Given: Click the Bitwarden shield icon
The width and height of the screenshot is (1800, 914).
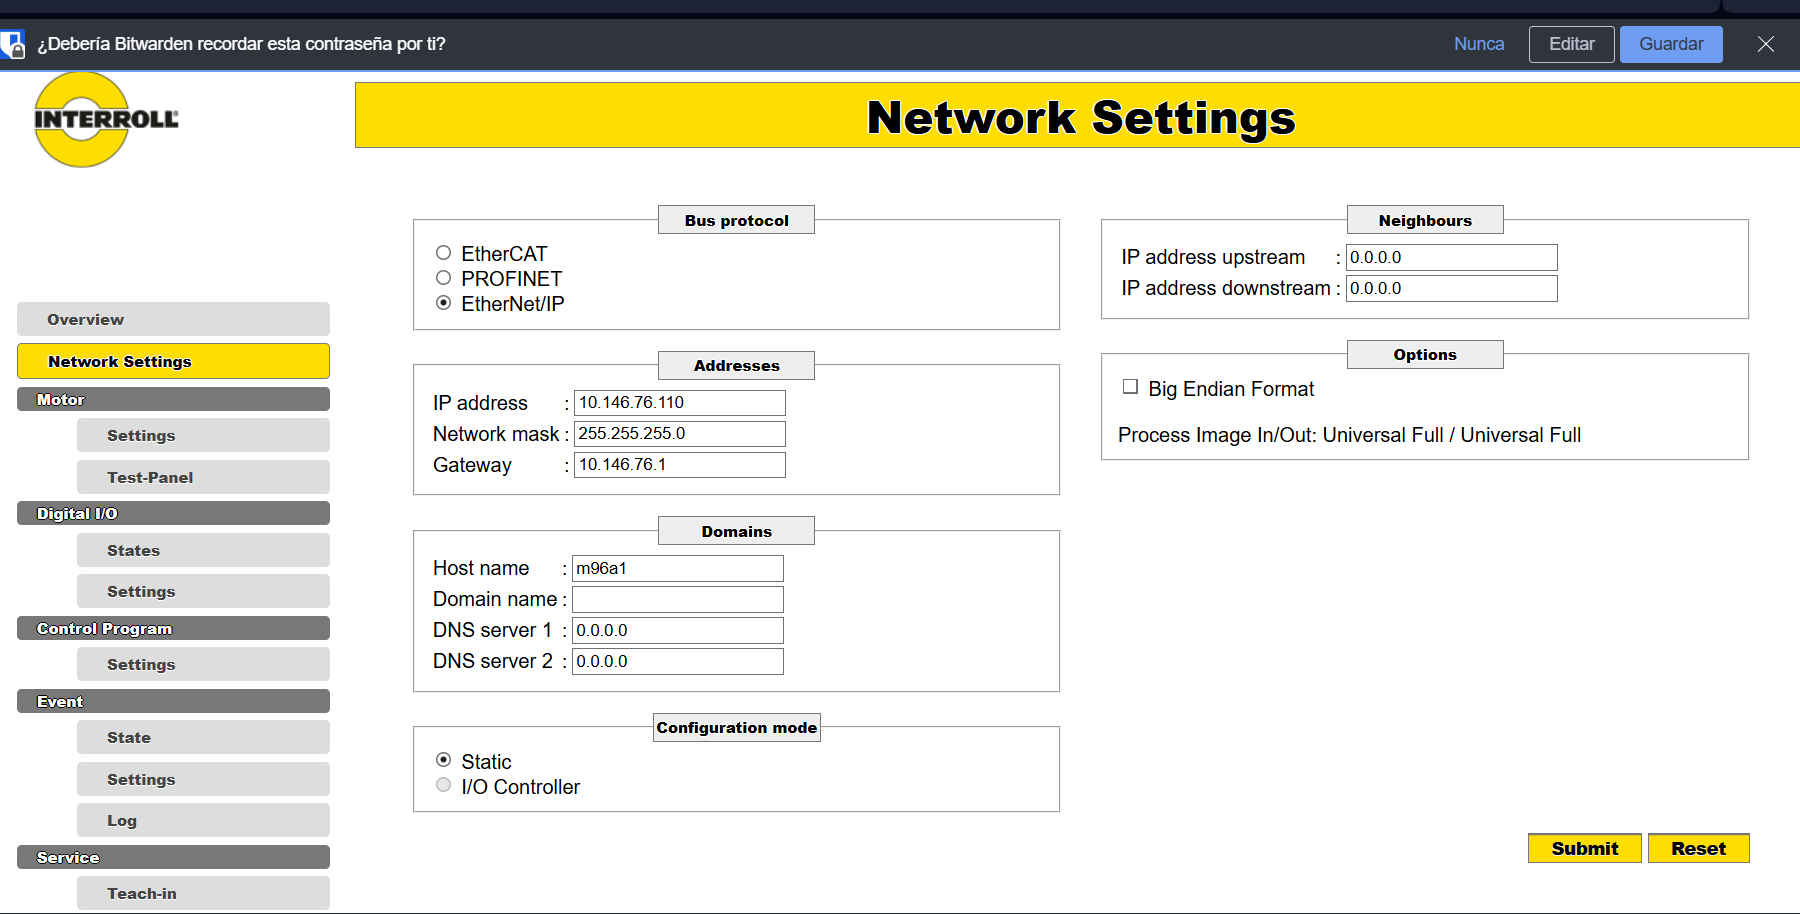Looking at the screenshot, I should tap(11, 44).
